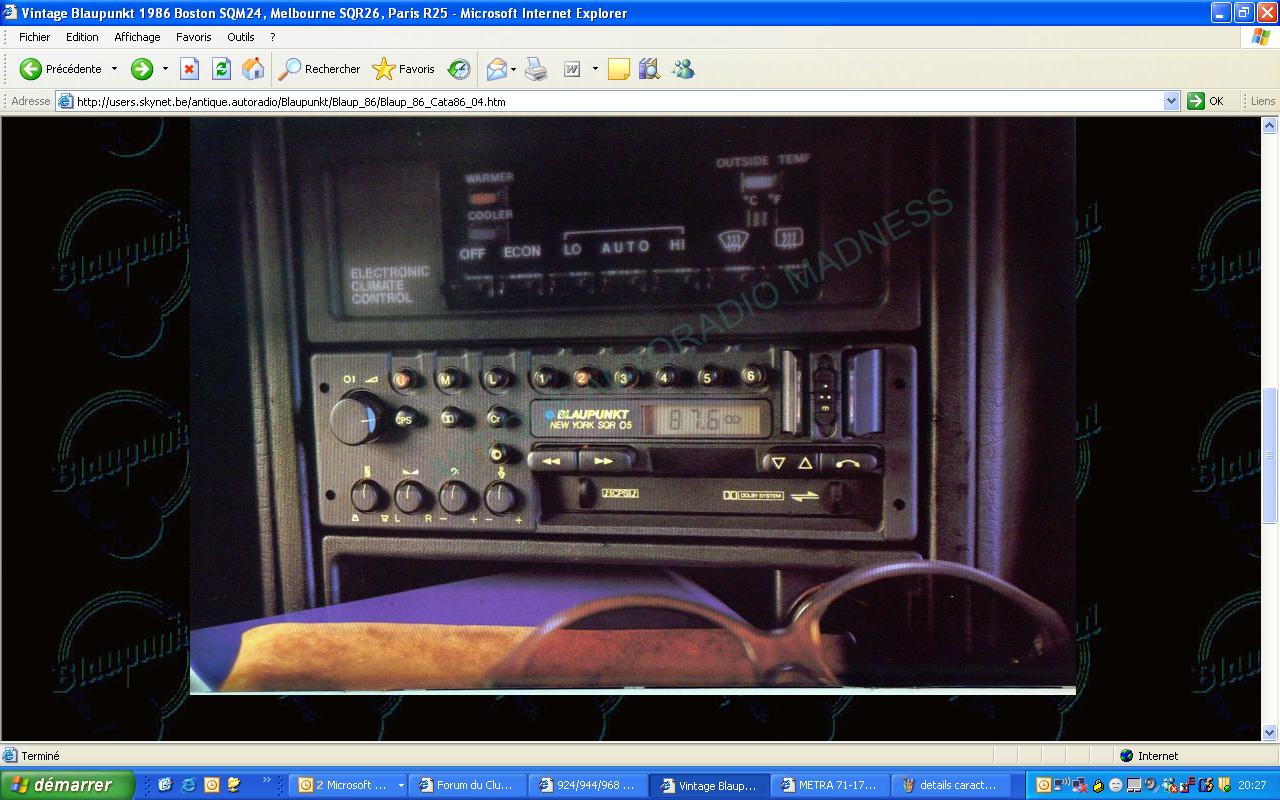Click the Liens links toolbar label
The width and height of the screenshot is (1280, 800).
pyautogui.click(x=1263, y=101)
